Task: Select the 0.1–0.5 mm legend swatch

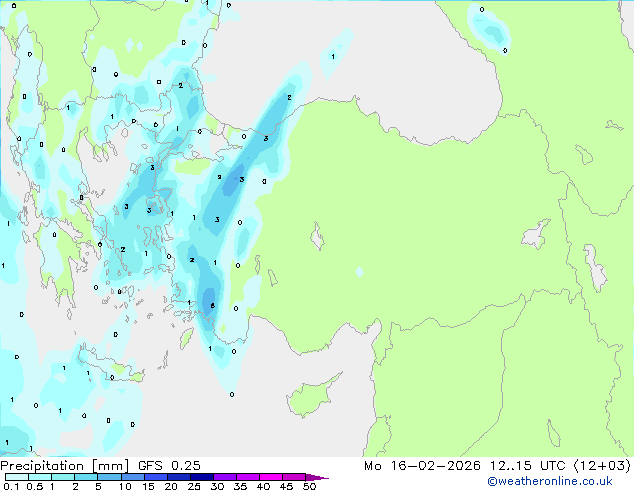Action: coord(17,477)
